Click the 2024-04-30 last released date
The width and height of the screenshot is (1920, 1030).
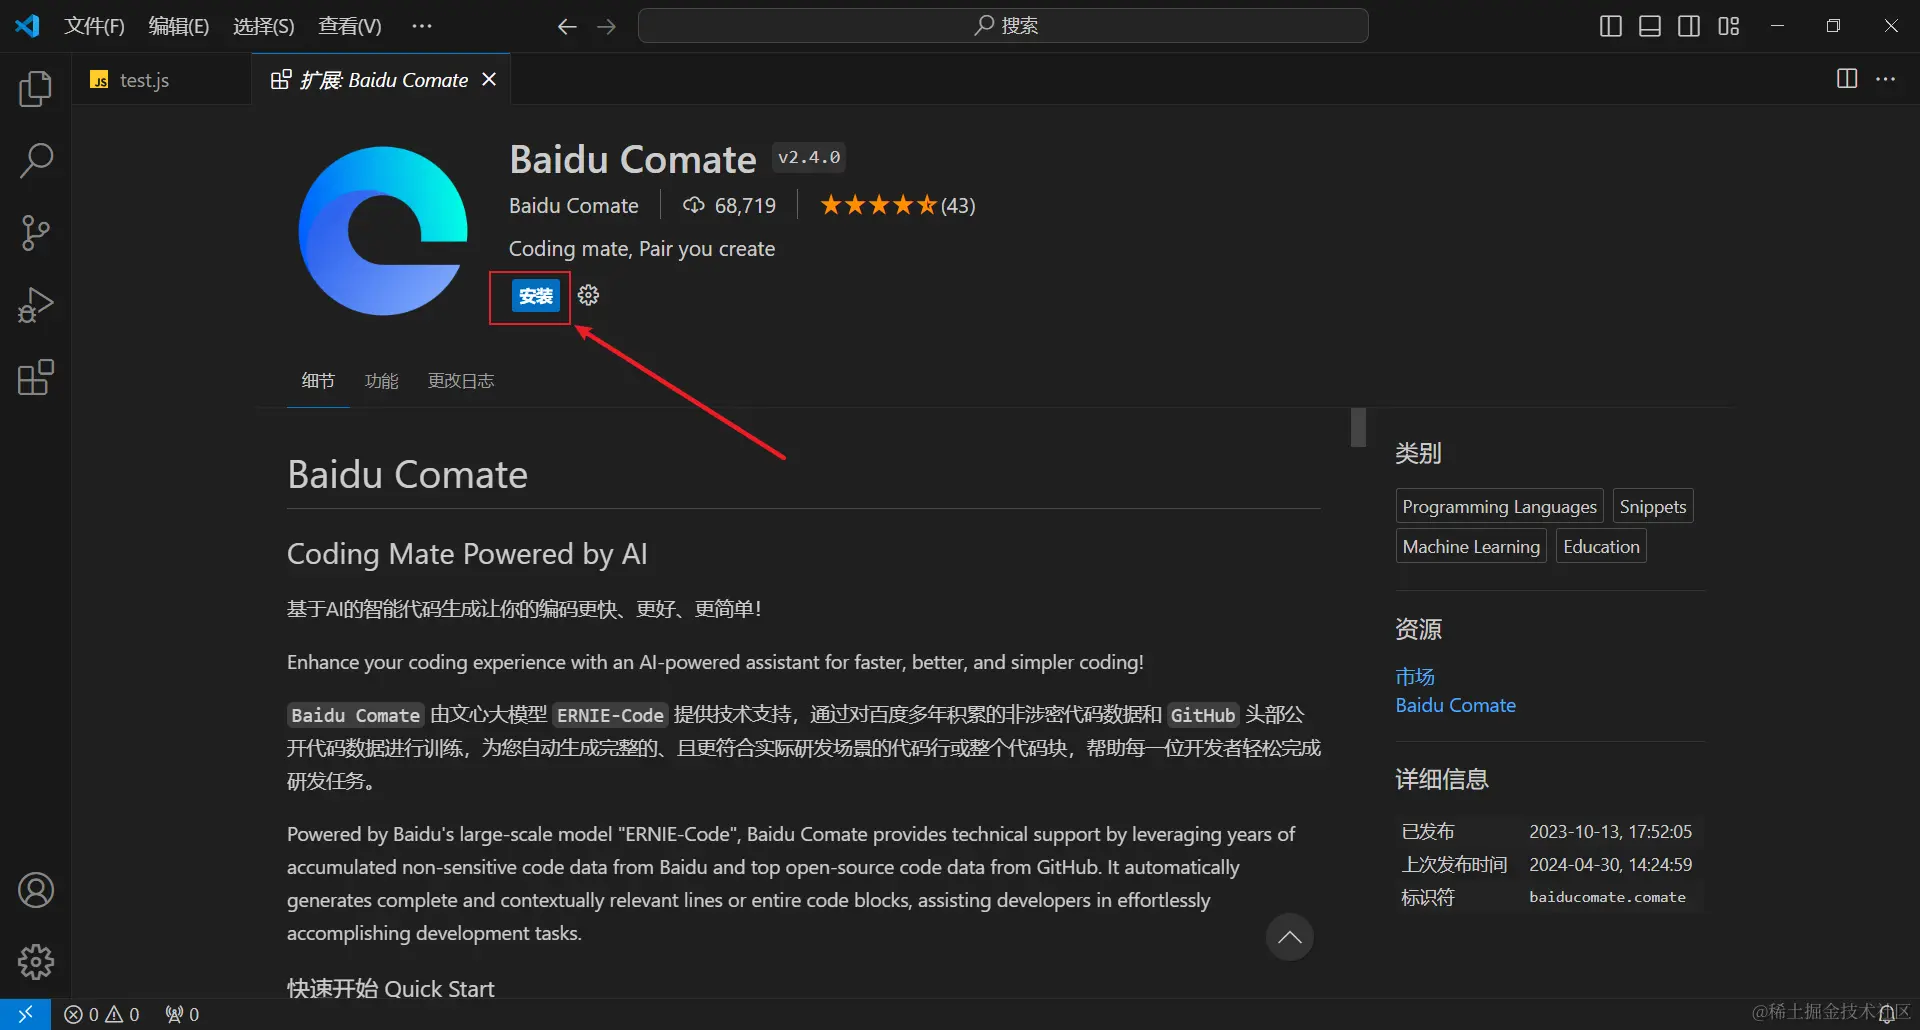1610,865
